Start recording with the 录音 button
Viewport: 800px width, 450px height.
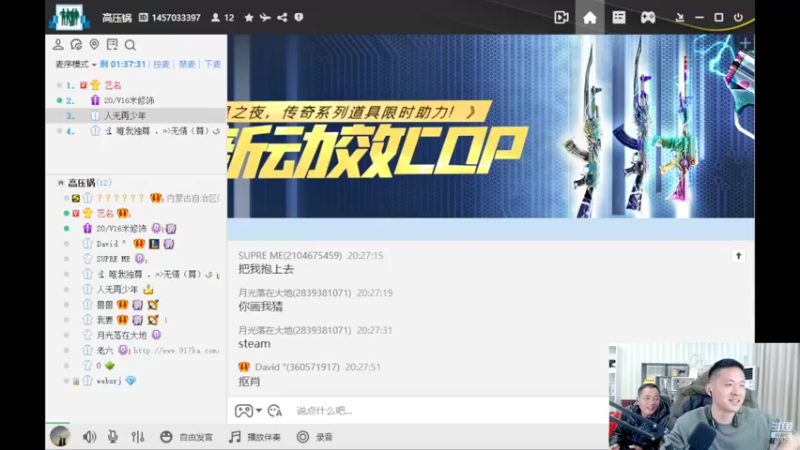(315, 437)
